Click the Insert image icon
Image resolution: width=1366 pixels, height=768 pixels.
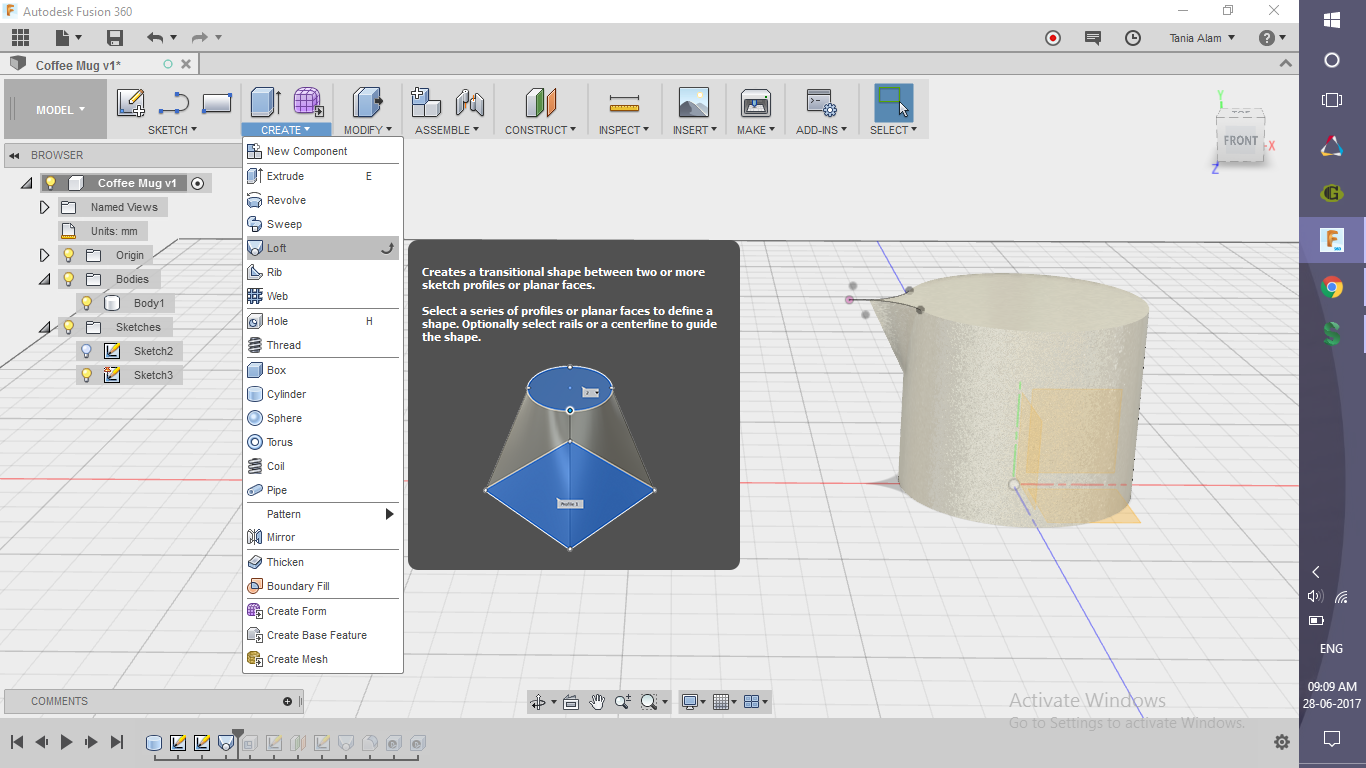694,102
